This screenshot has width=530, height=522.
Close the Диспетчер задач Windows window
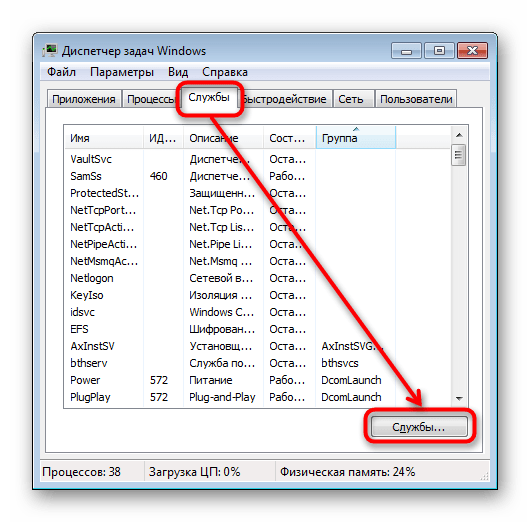[x=473, y=51]
